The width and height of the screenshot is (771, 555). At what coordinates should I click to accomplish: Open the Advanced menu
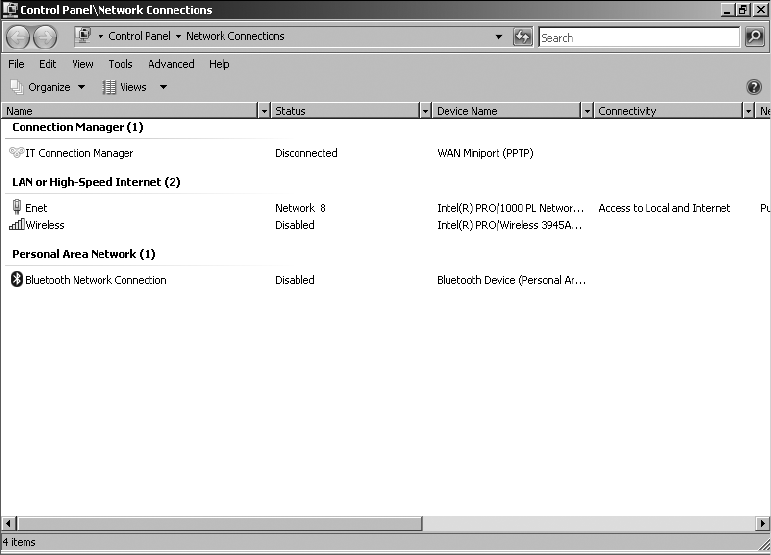tap(171, 64)
